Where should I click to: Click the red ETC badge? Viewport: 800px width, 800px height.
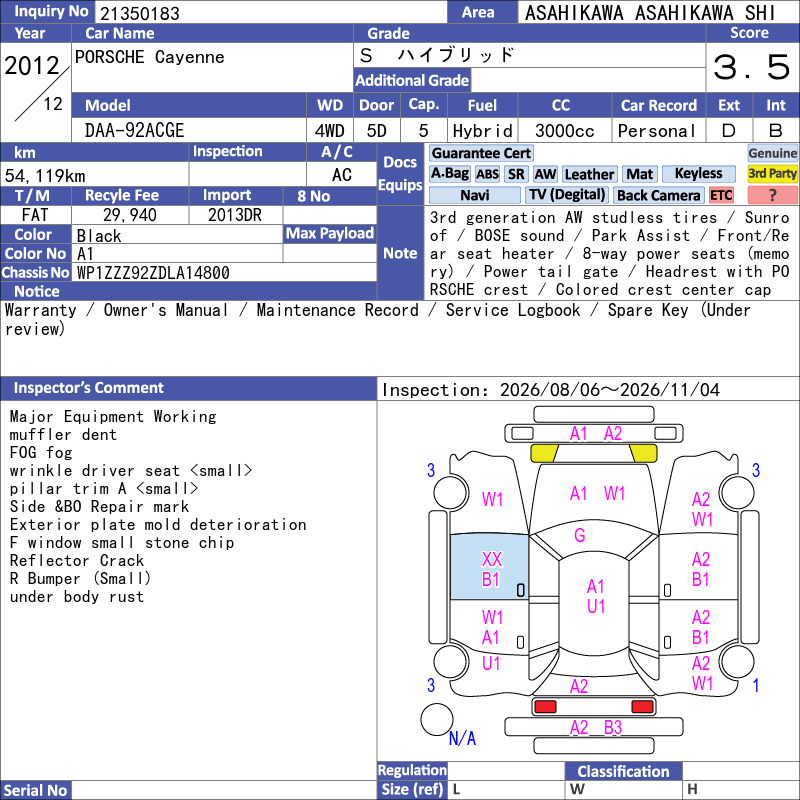click(x=720, y=195)
